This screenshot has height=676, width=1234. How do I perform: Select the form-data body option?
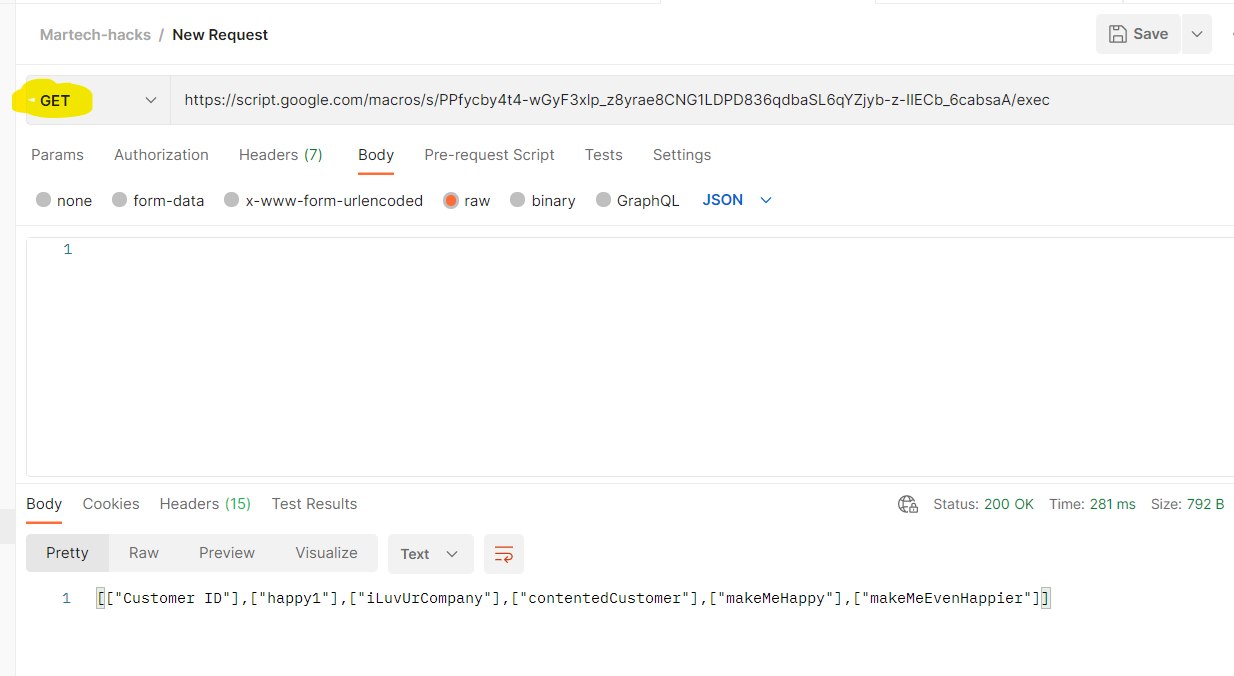158,200
